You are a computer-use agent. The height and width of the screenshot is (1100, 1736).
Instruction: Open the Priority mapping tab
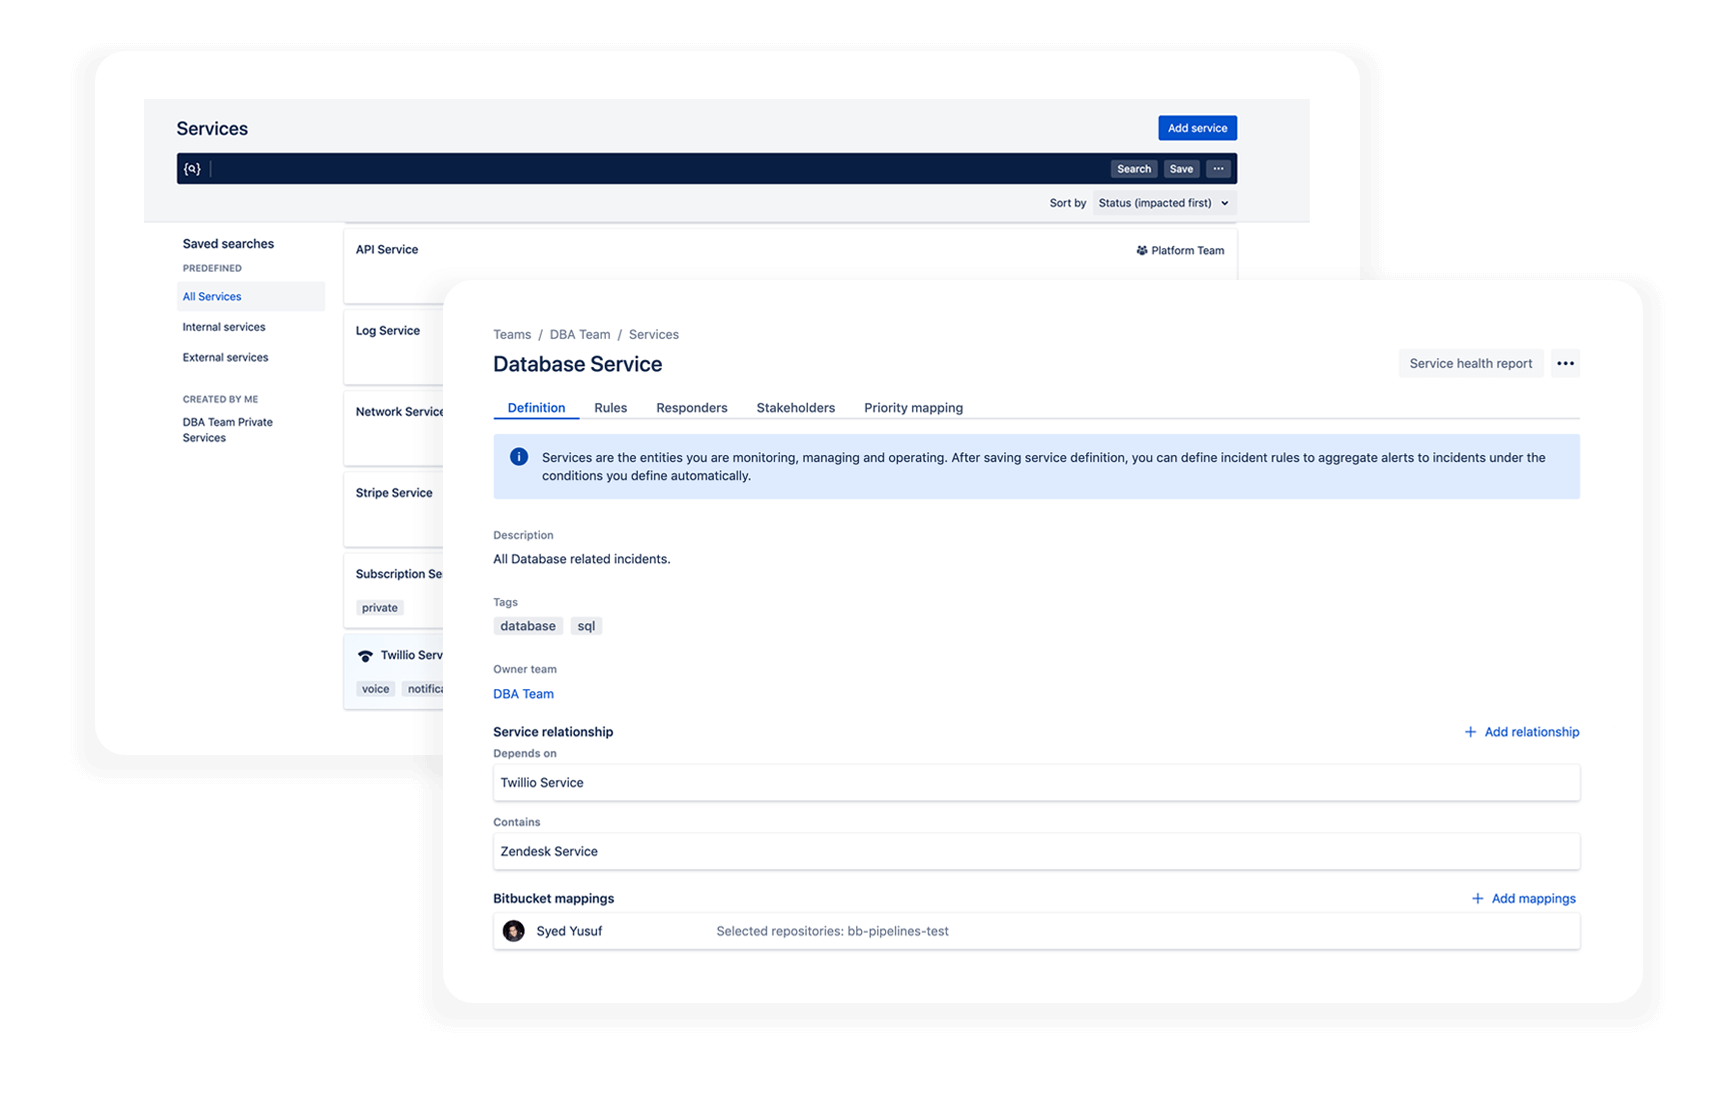click(x=913, y=407)
